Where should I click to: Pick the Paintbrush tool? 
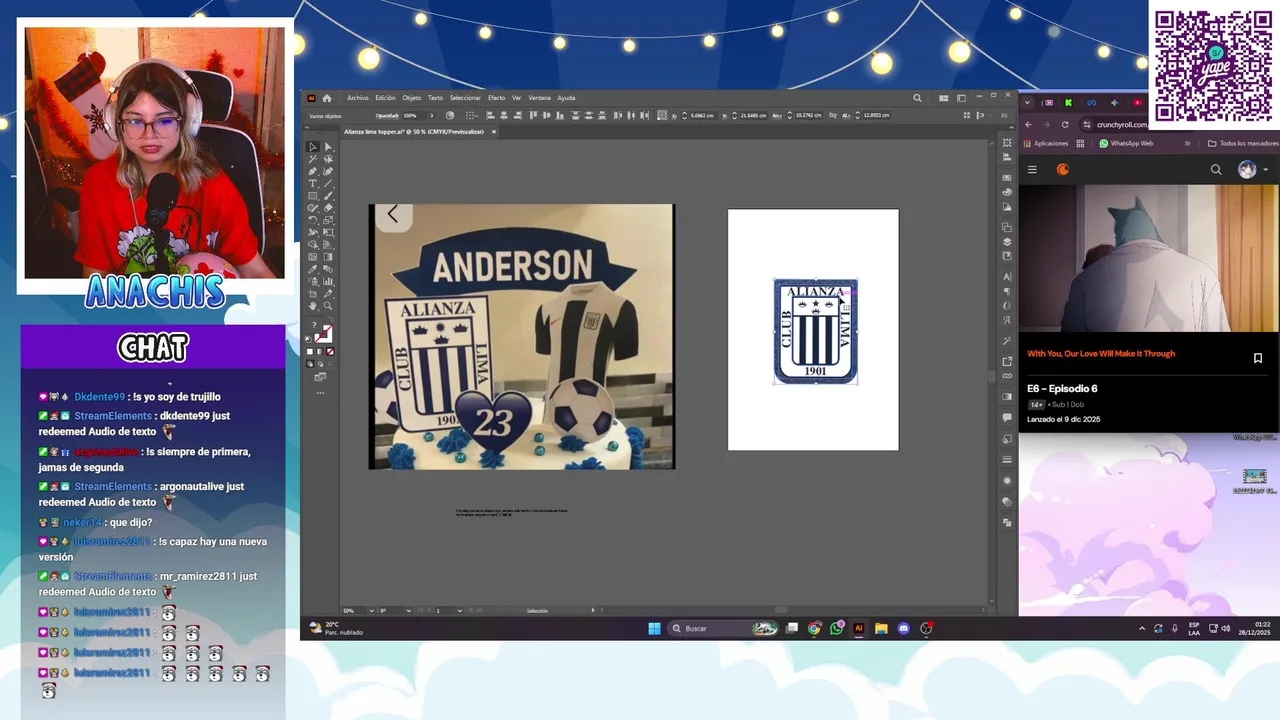click(328, 195)
